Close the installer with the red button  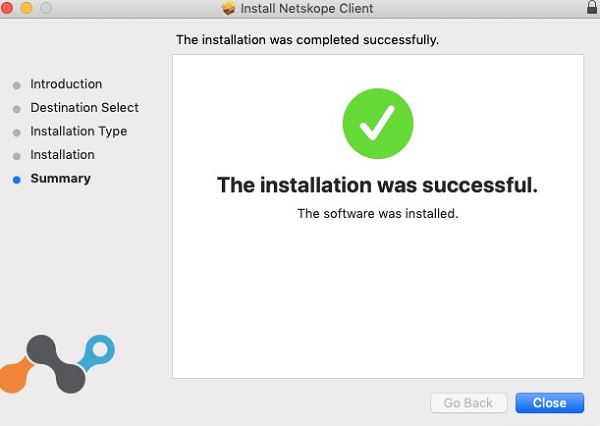[9, 9]
